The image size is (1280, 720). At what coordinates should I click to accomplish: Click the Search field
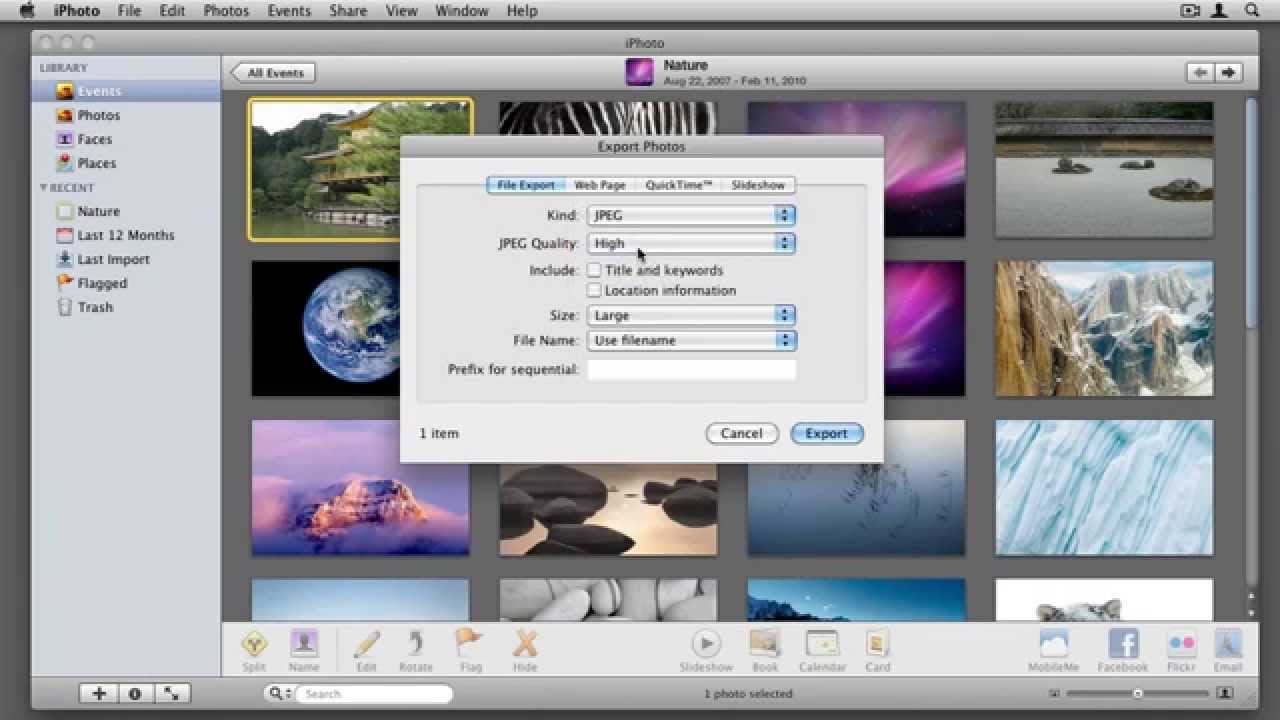click(x=372, y=693)
